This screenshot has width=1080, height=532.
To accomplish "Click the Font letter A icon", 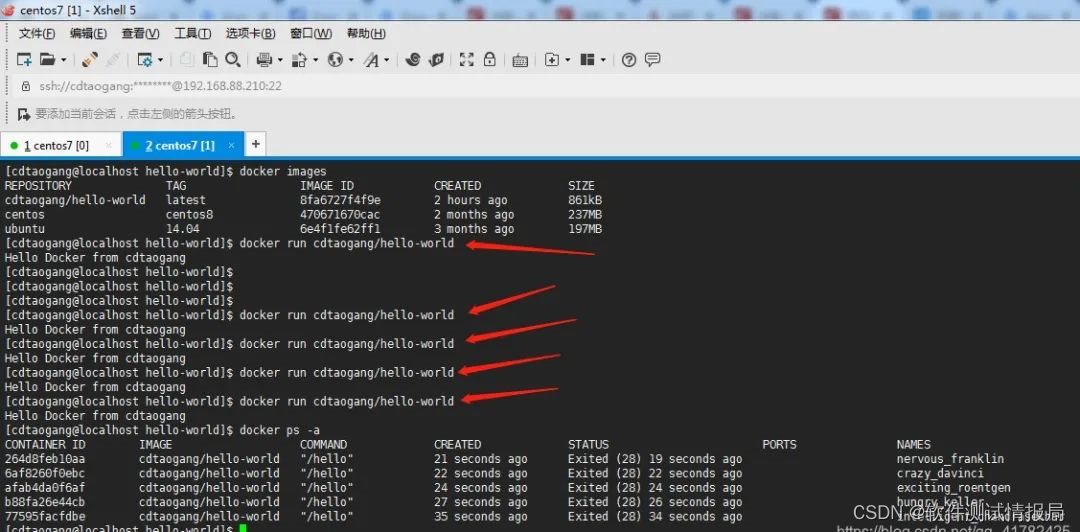I will point(371,60).
